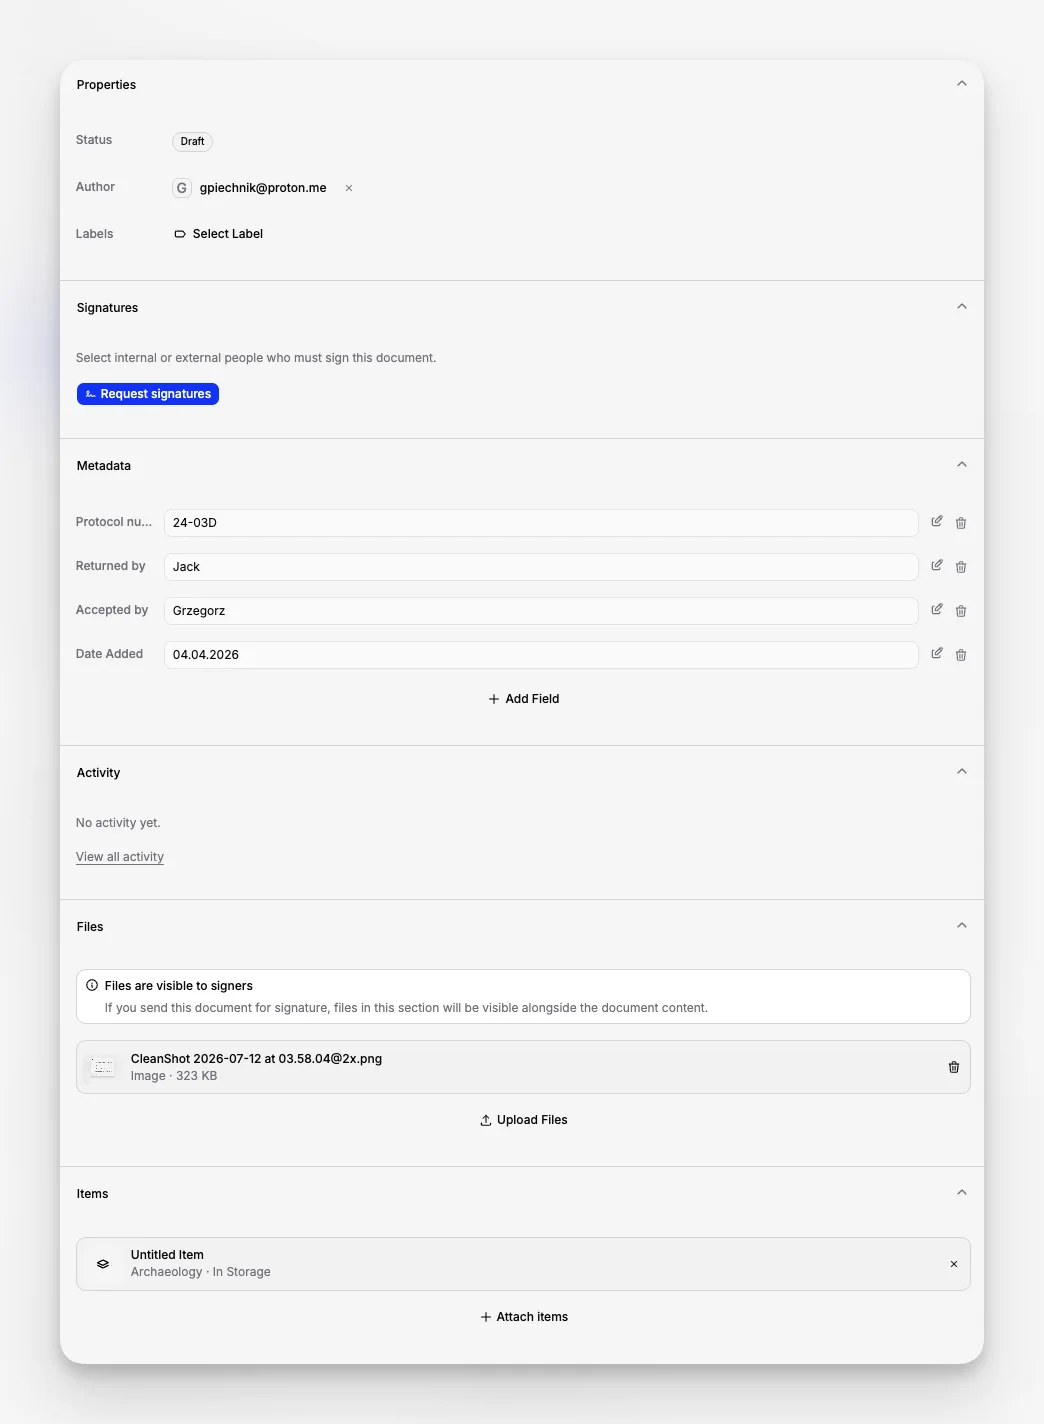1044x1424 pixels.
Task: Remove author gpiechnik@proton.me
Action: point(349,188)
